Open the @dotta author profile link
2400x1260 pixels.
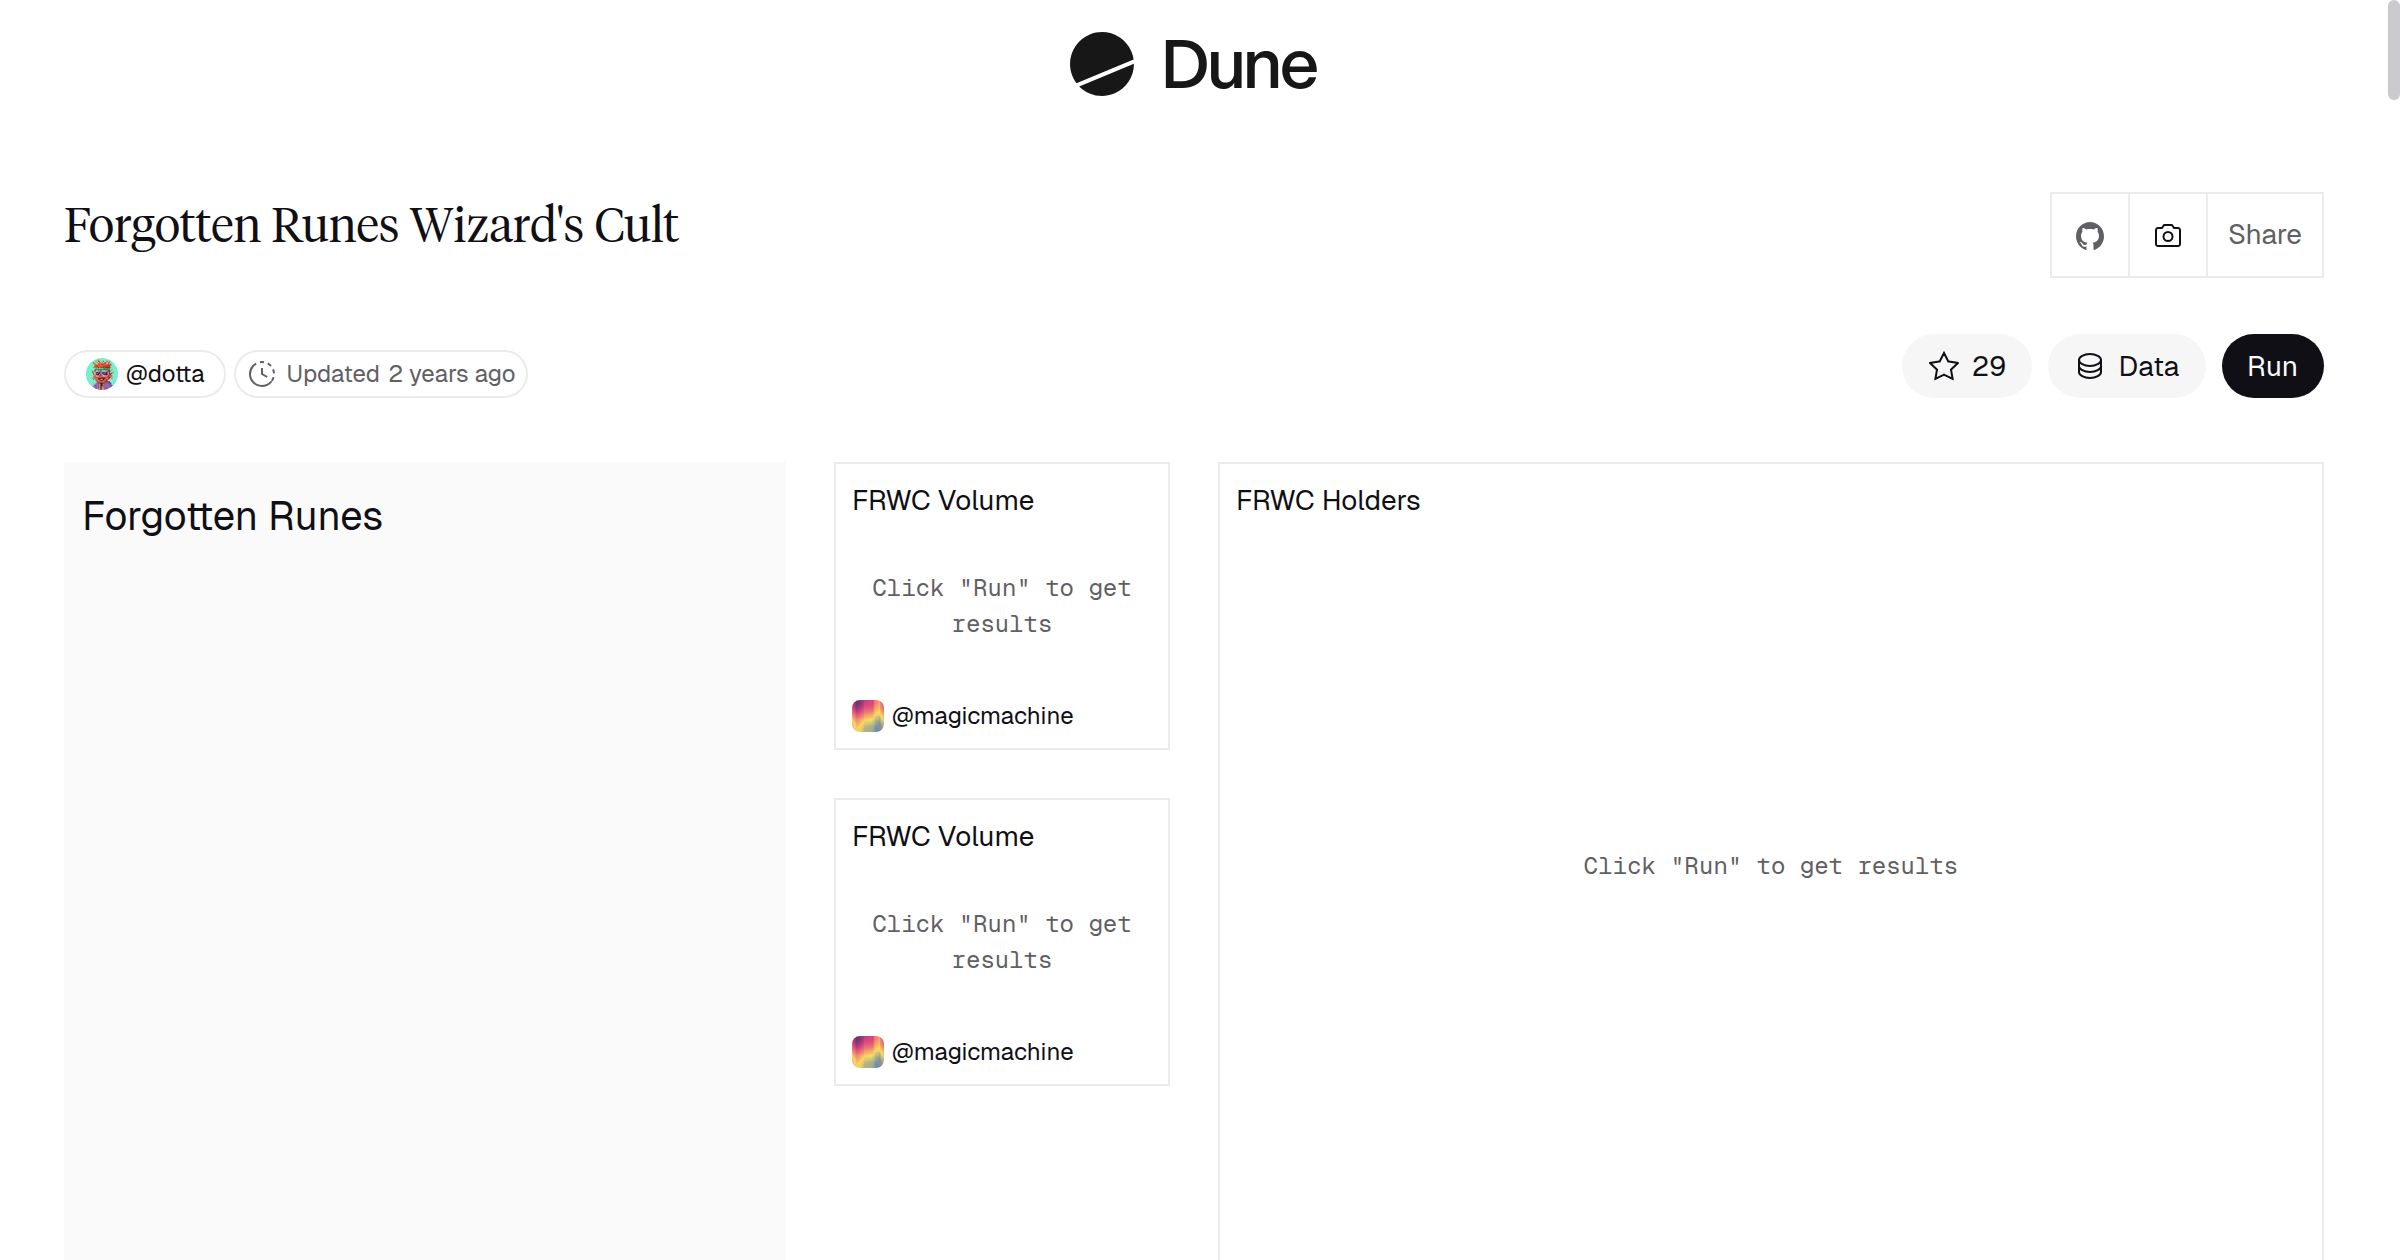coord(165,374)
